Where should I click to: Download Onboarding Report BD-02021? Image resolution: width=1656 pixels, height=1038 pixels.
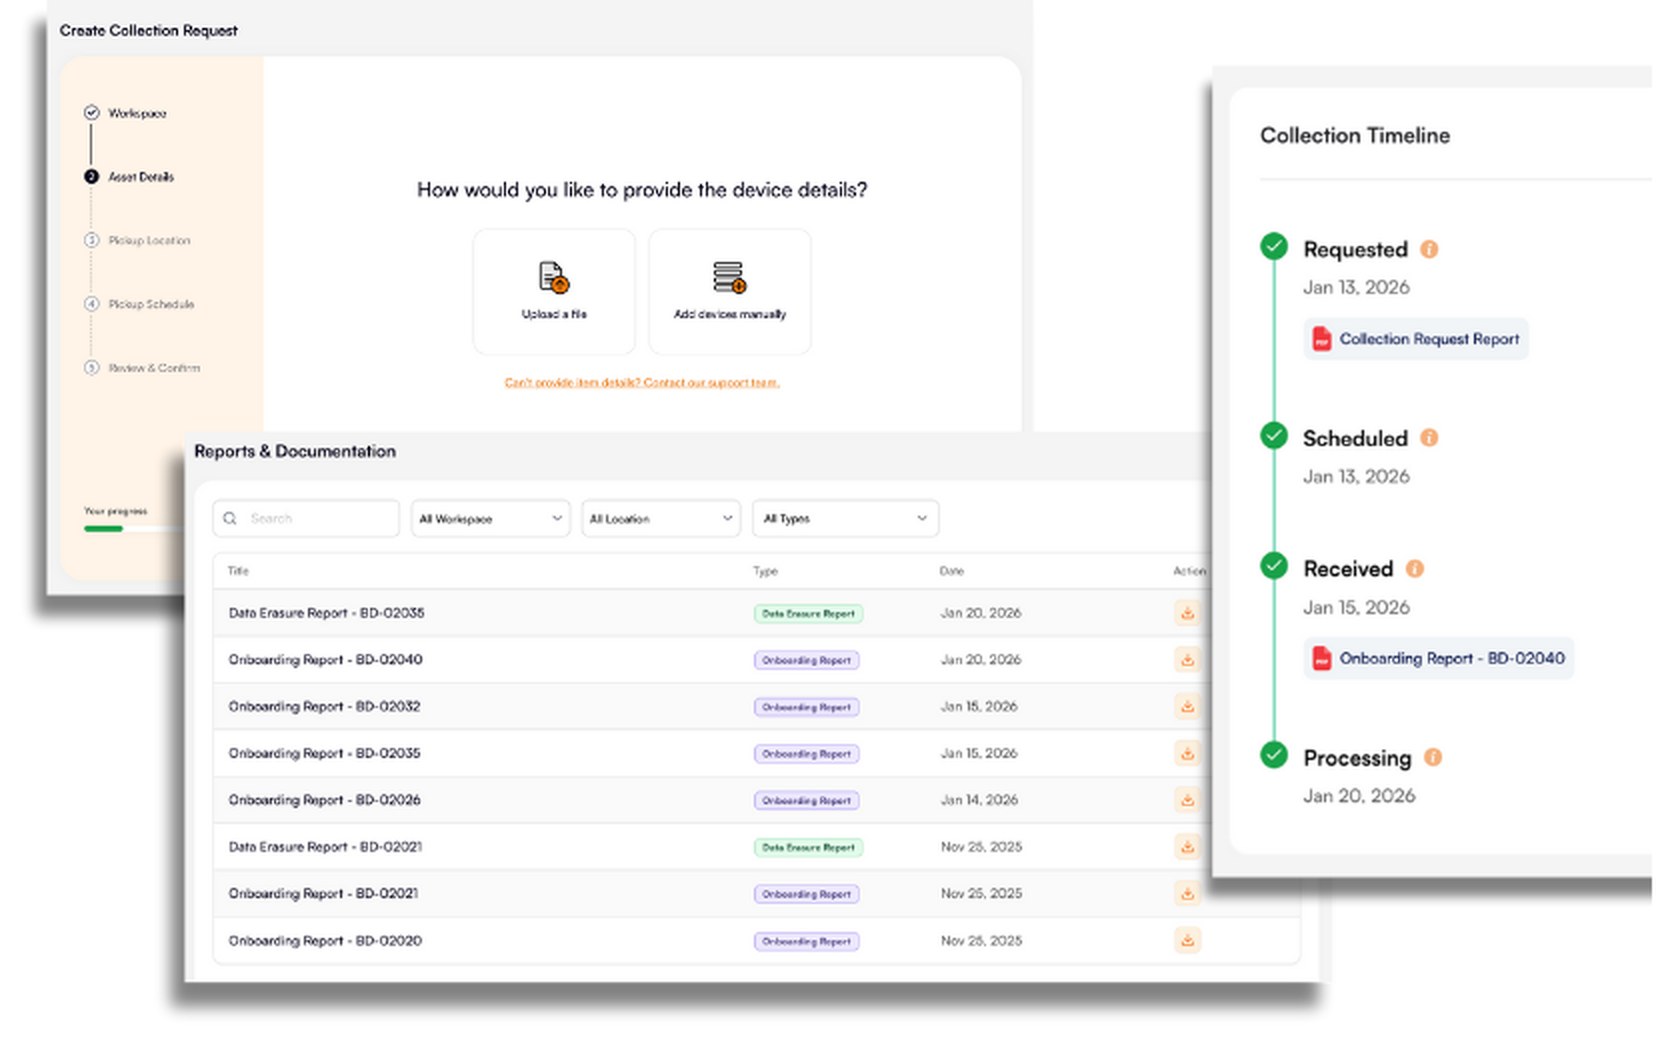point(1187,894)
